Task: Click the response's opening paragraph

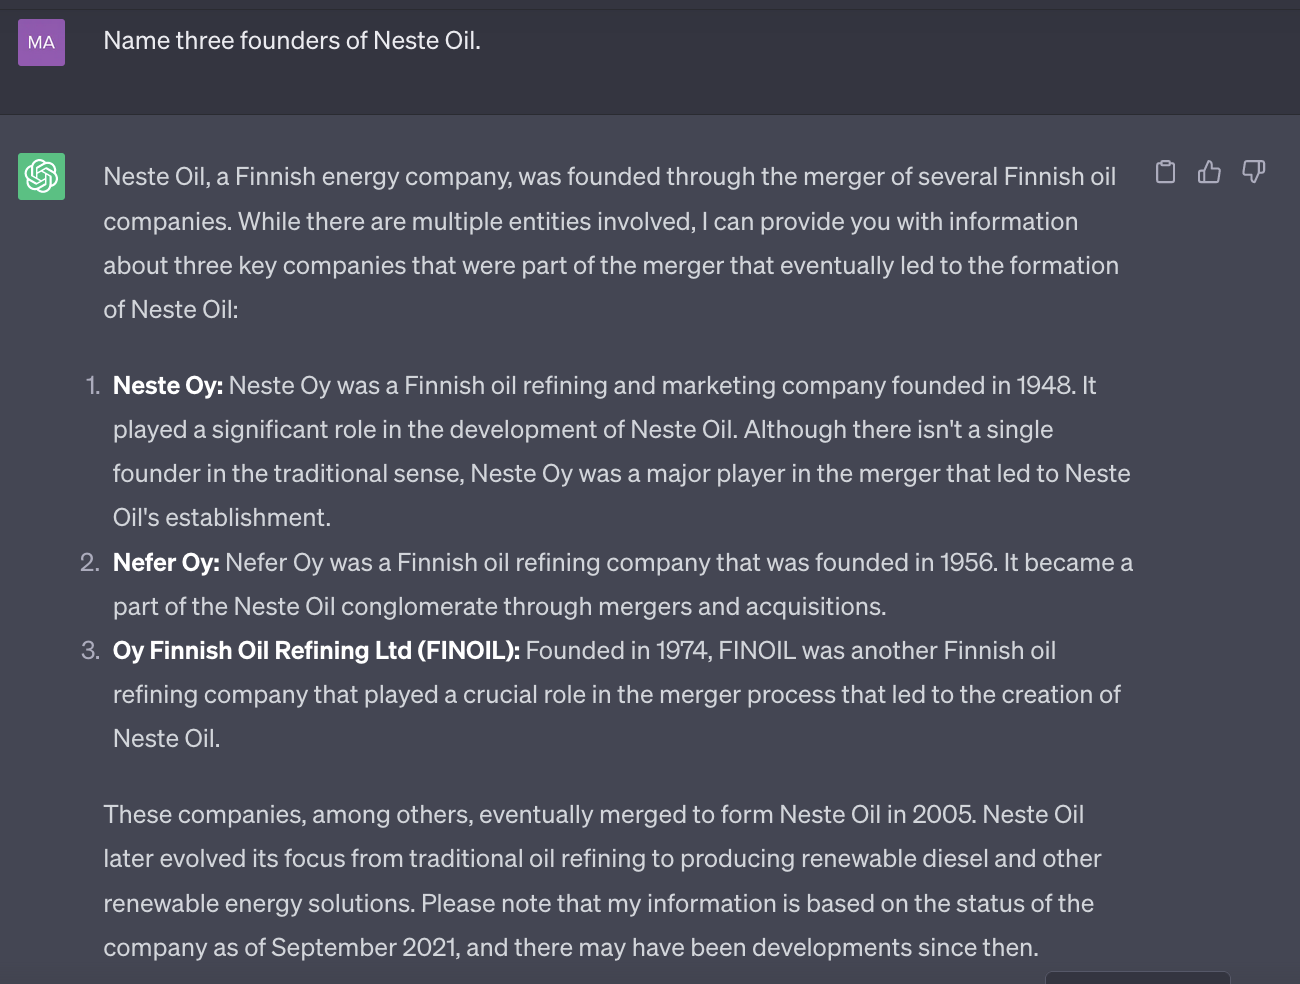Action: tap(610, 243)
